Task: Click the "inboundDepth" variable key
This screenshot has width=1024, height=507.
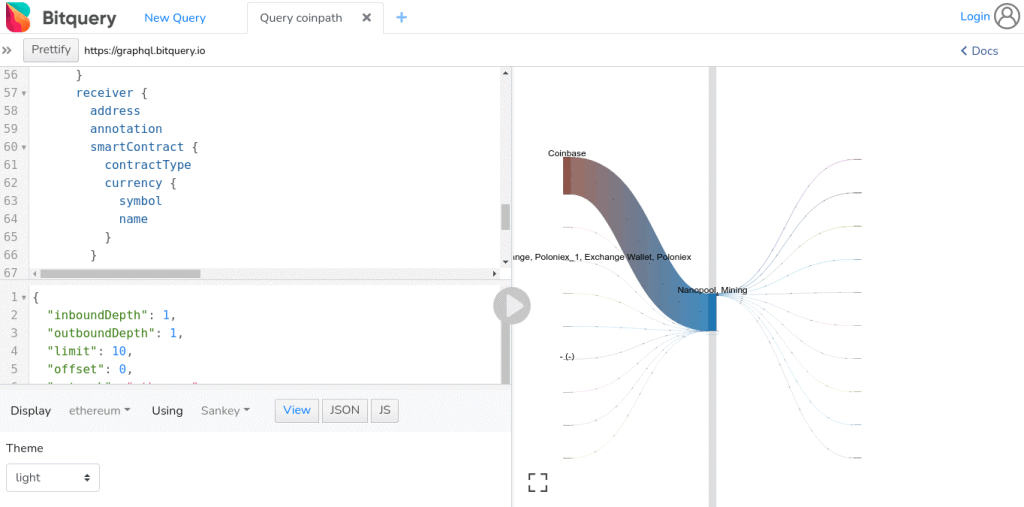Action: coord(99,316)
